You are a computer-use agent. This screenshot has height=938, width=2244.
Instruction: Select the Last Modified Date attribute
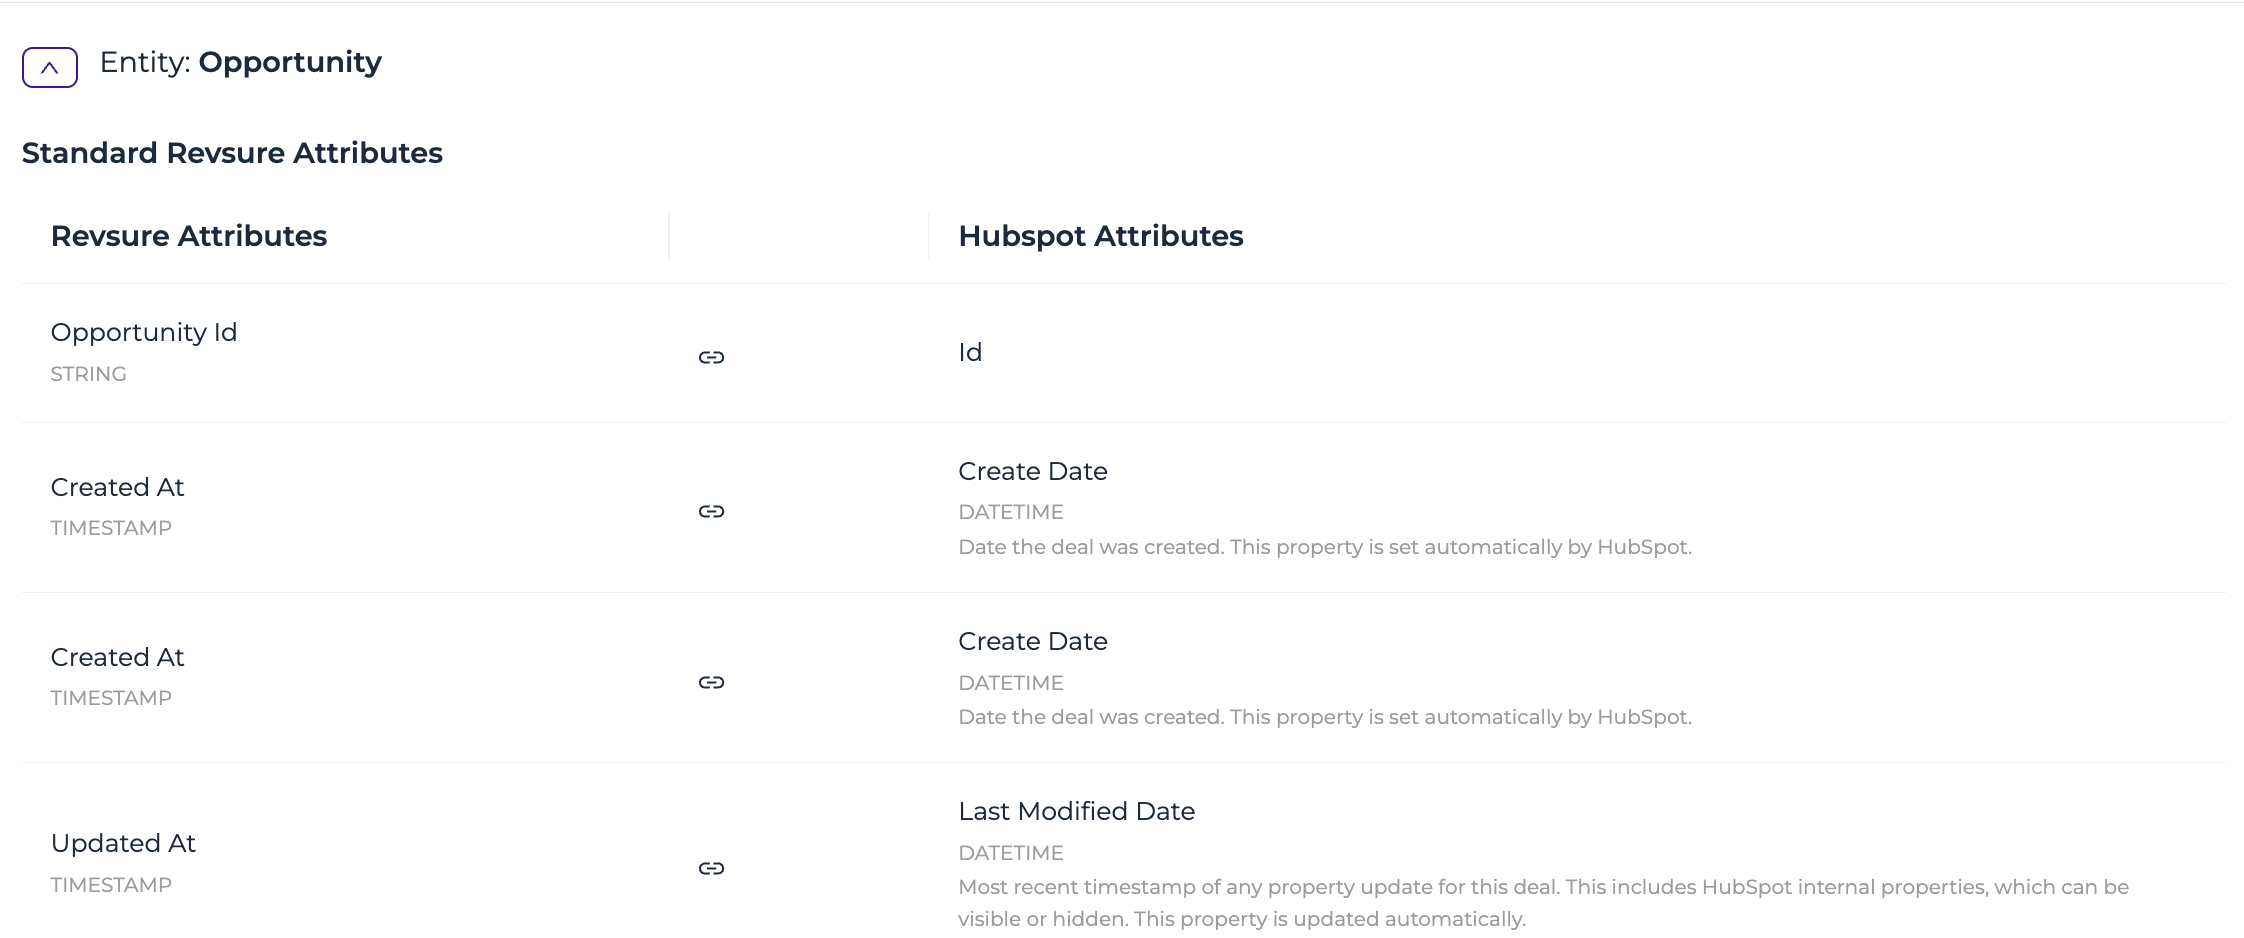point(1077,811)
